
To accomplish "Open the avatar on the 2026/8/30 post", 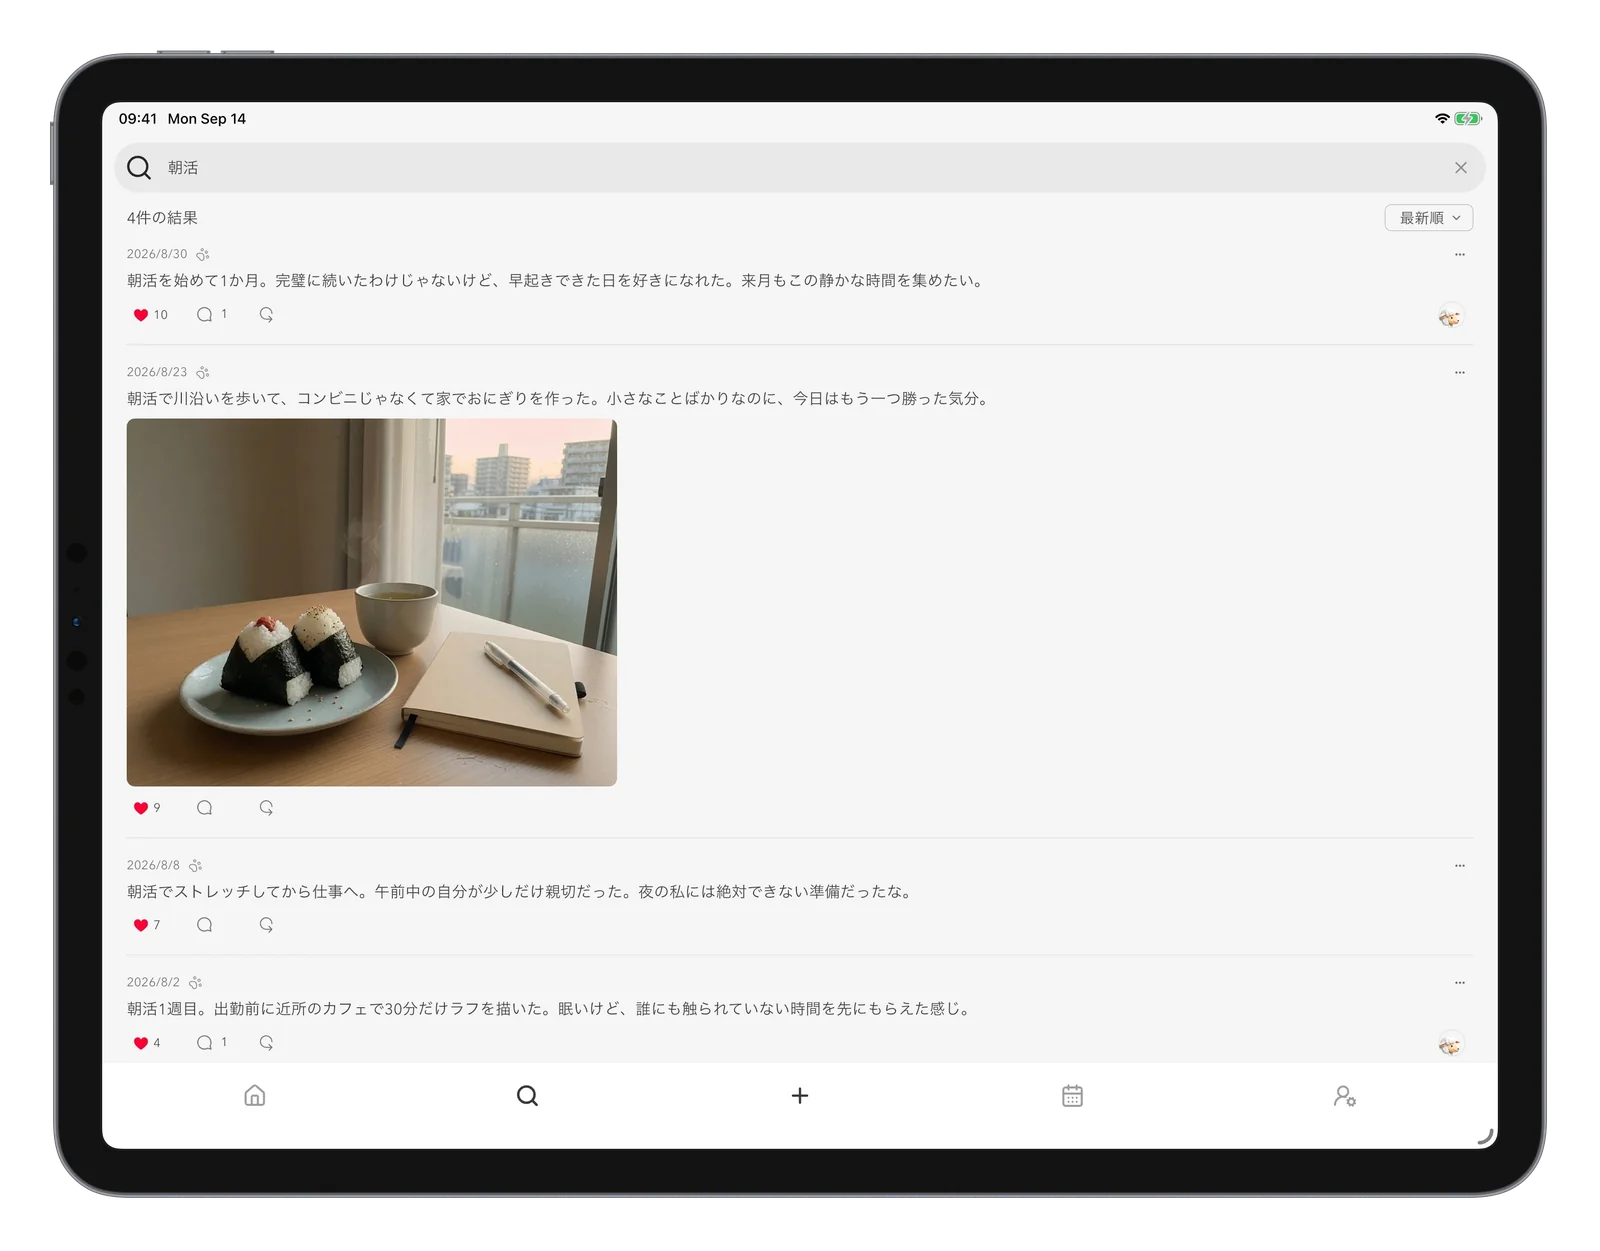I will point(1450,317).
